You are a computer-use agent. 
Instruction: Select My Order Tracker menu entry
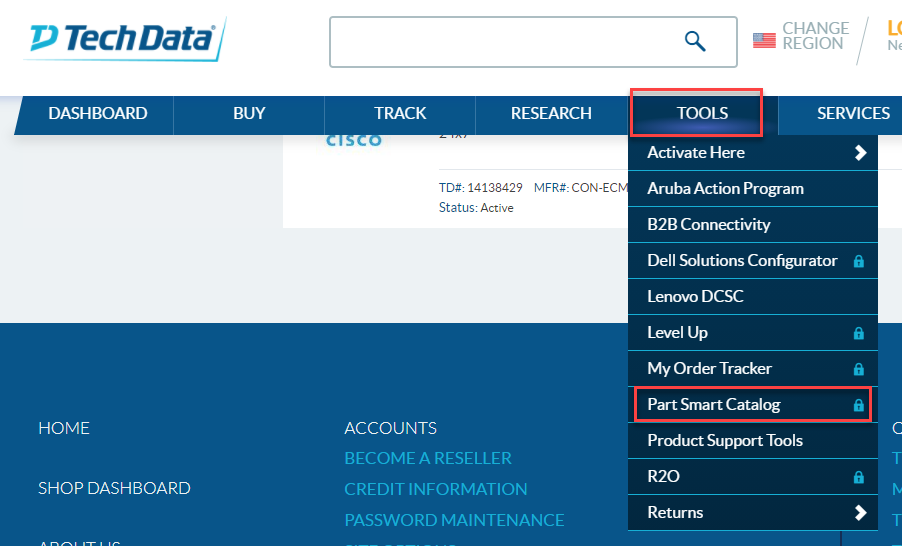(752, 368)
